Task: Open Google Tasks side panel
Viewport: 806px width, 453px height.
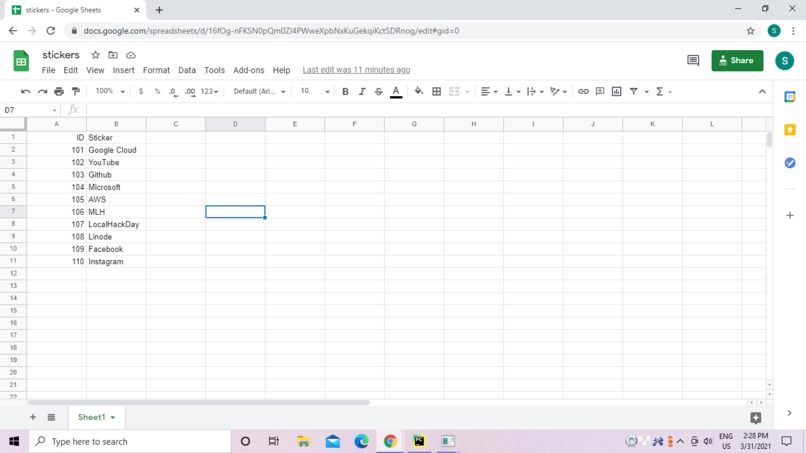Action: pyautogui.click(x=790, y=163)
